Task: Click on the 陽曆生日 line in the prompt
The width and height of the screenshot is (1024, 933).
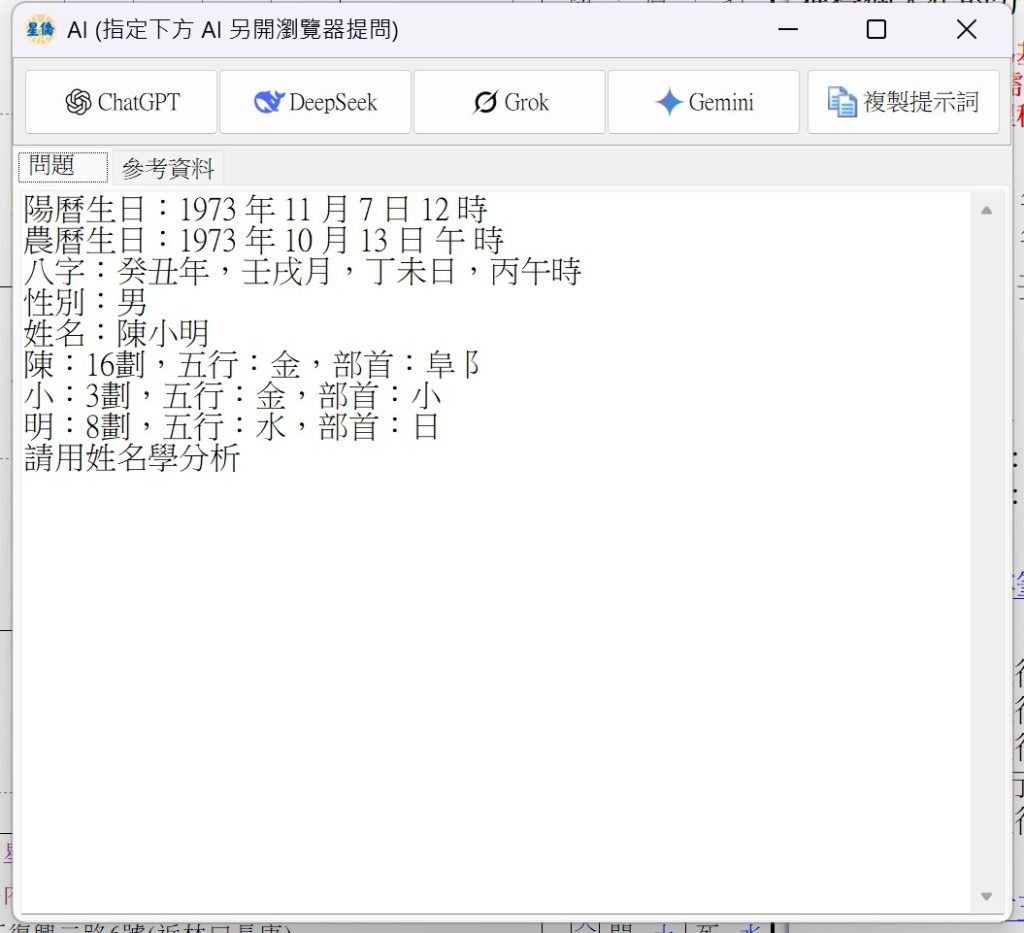Action: (255, 209)
